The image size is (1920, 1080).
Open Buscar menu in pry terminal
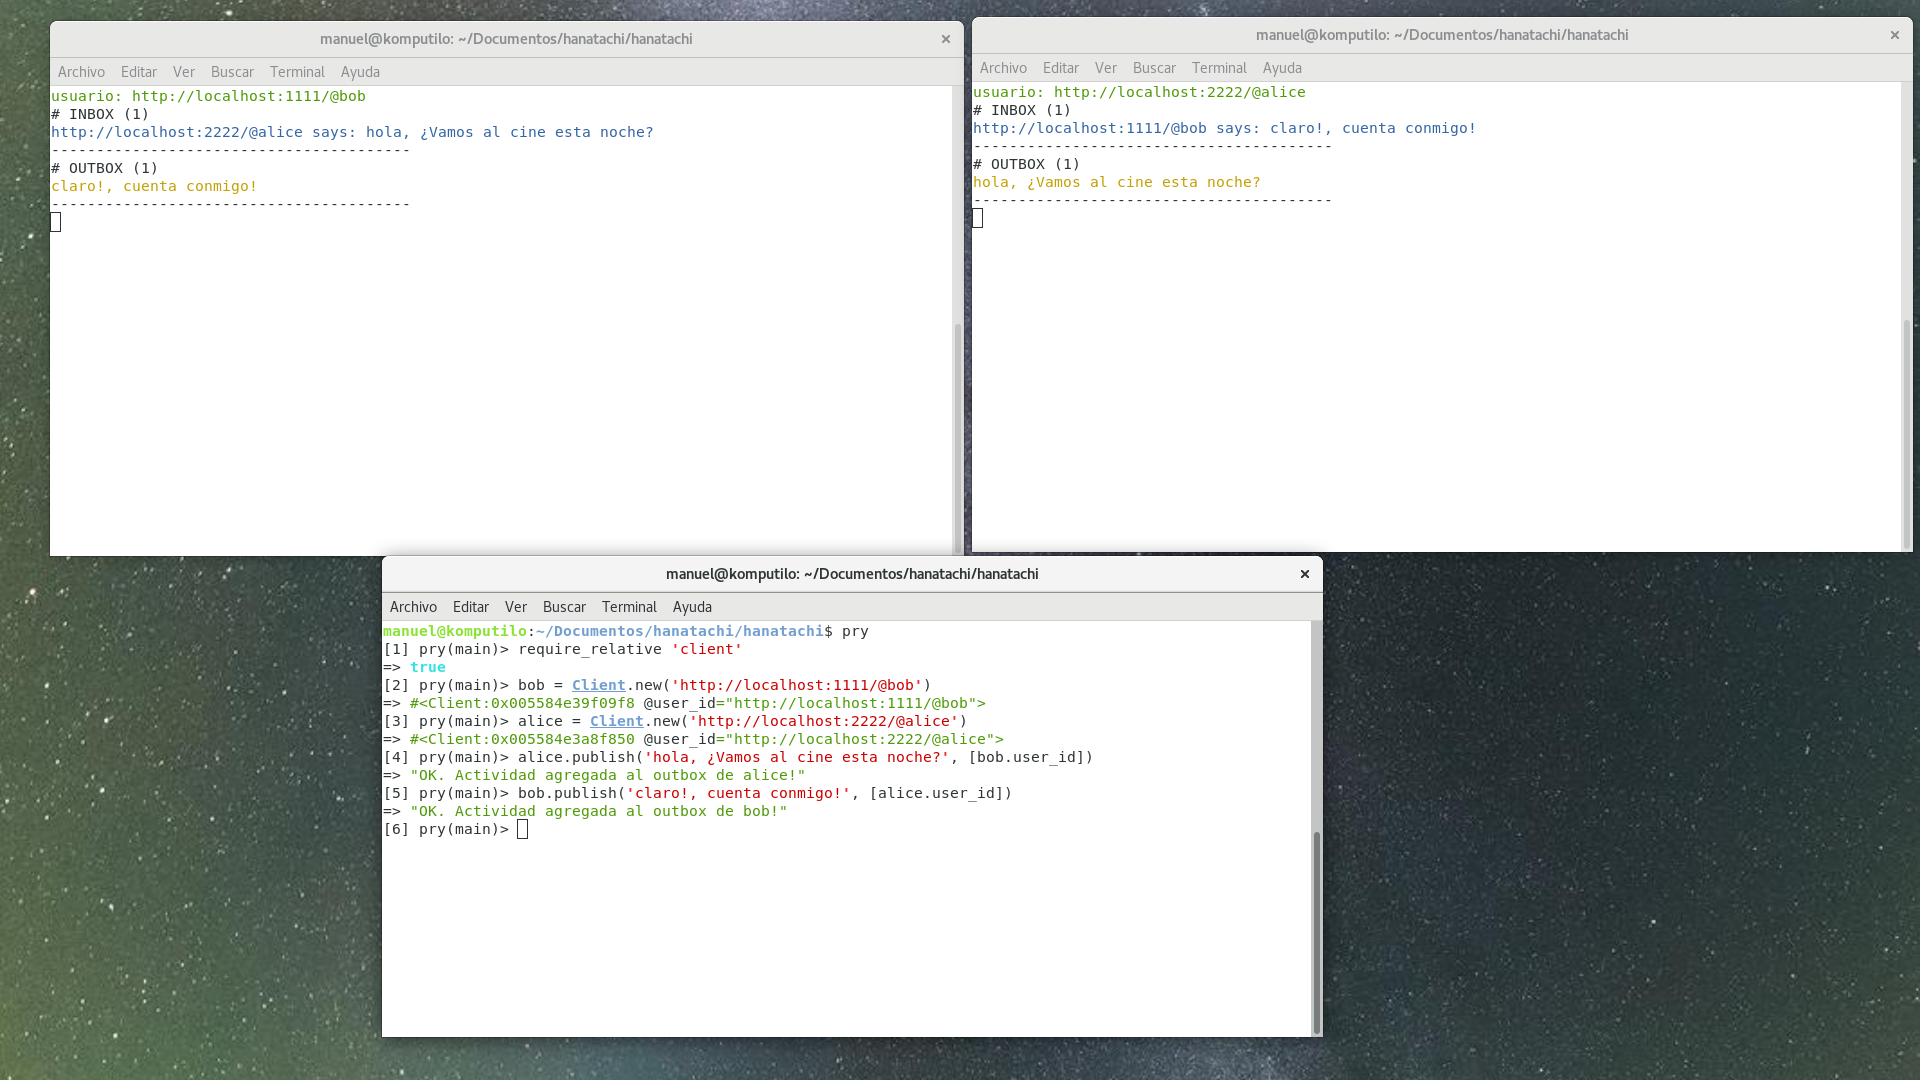[564, 607]
